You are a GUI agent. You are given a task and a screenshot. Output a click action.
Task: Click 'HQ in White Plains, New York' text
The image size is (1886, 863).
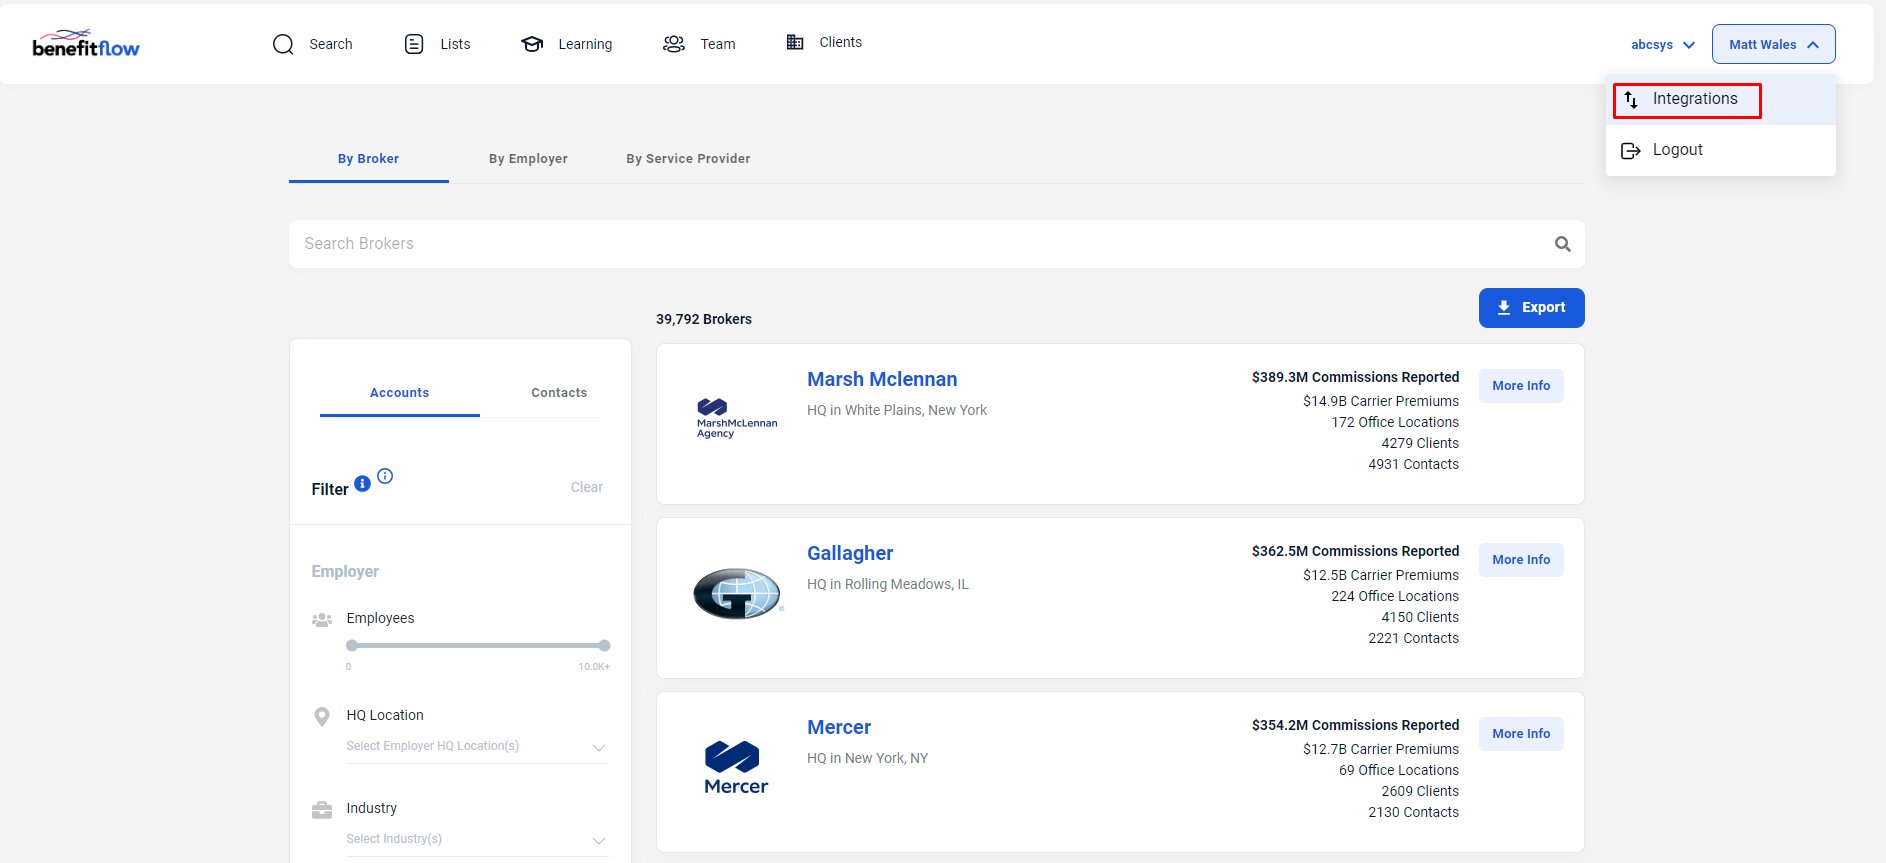(897, 410)
